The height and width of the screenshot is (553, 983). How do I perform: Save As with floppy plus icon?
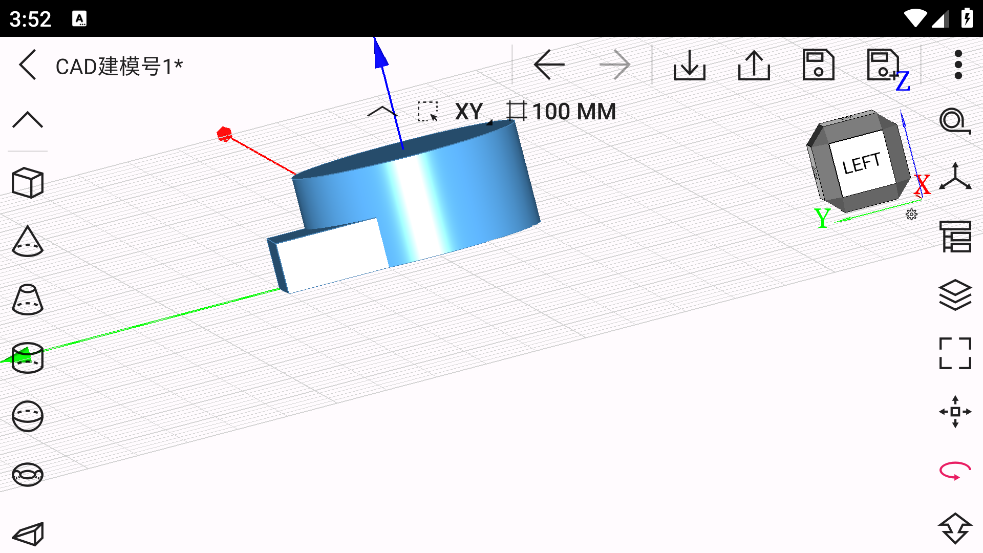(883, 65)
